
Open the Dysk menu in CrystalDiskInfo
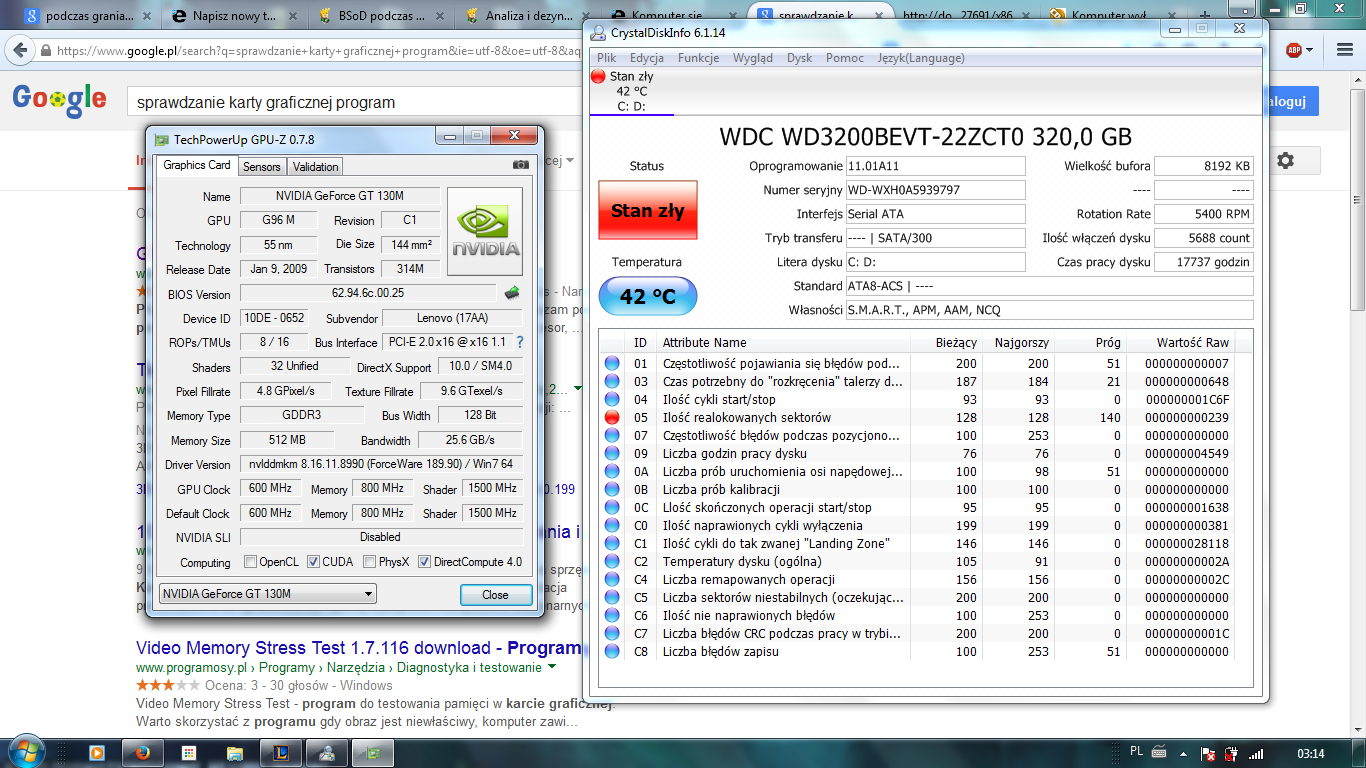800,58
